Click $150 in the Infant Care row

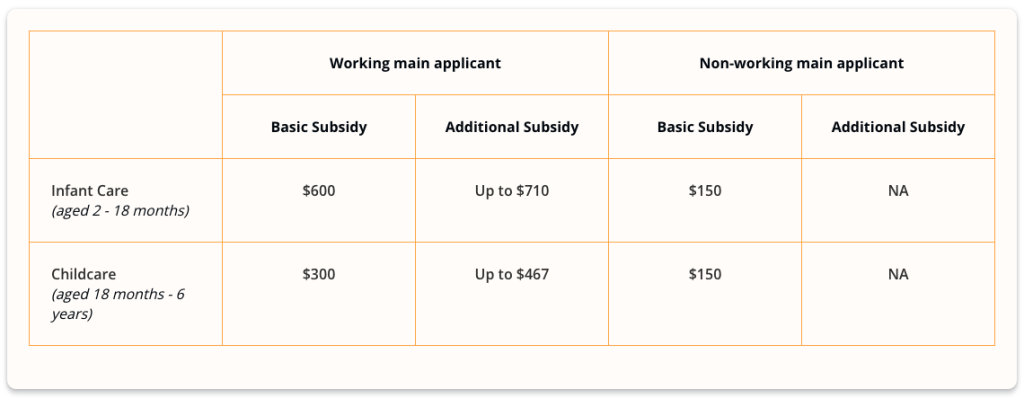point(705,191)
